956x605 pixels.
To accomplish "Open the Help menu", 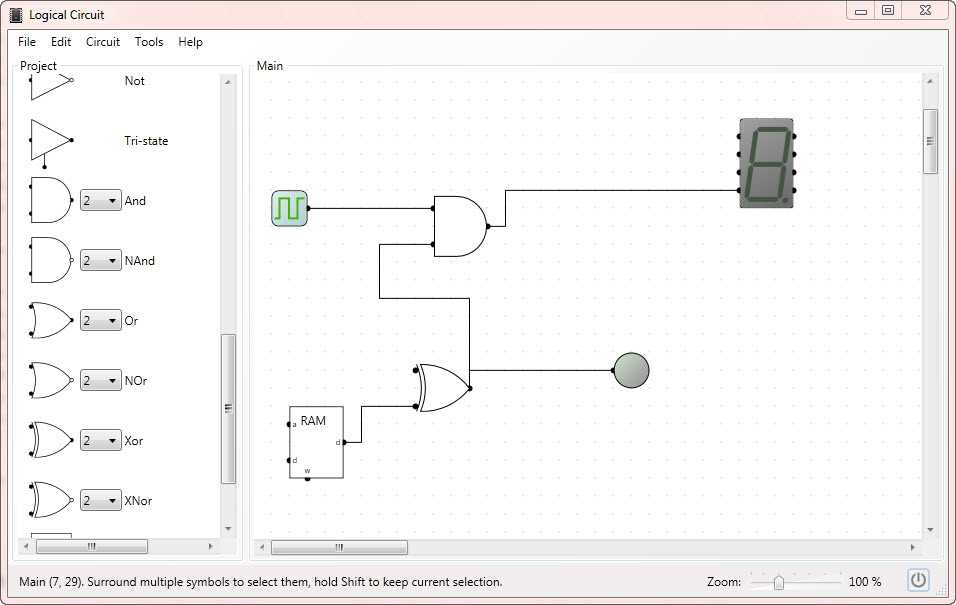I will tap(190, 41).
